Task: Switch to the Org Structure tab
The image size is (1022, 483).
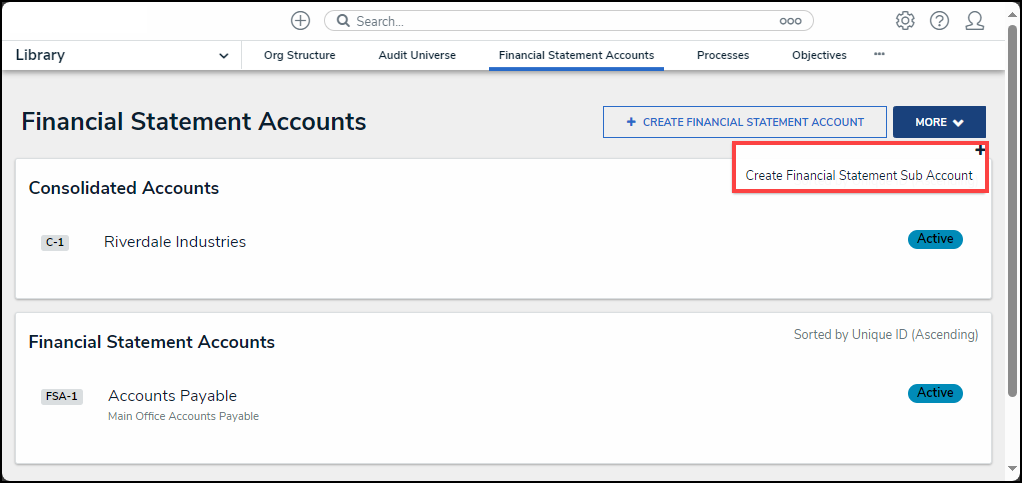Action: click(299, 56)
